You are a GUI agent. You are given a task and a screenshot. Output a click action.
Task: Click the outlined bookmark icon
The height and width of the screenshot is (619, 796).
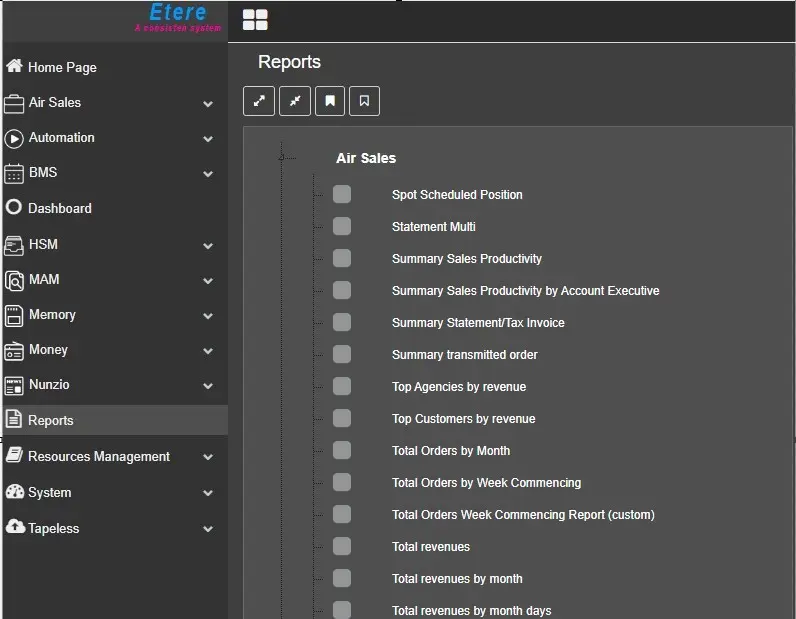(364, 101)
